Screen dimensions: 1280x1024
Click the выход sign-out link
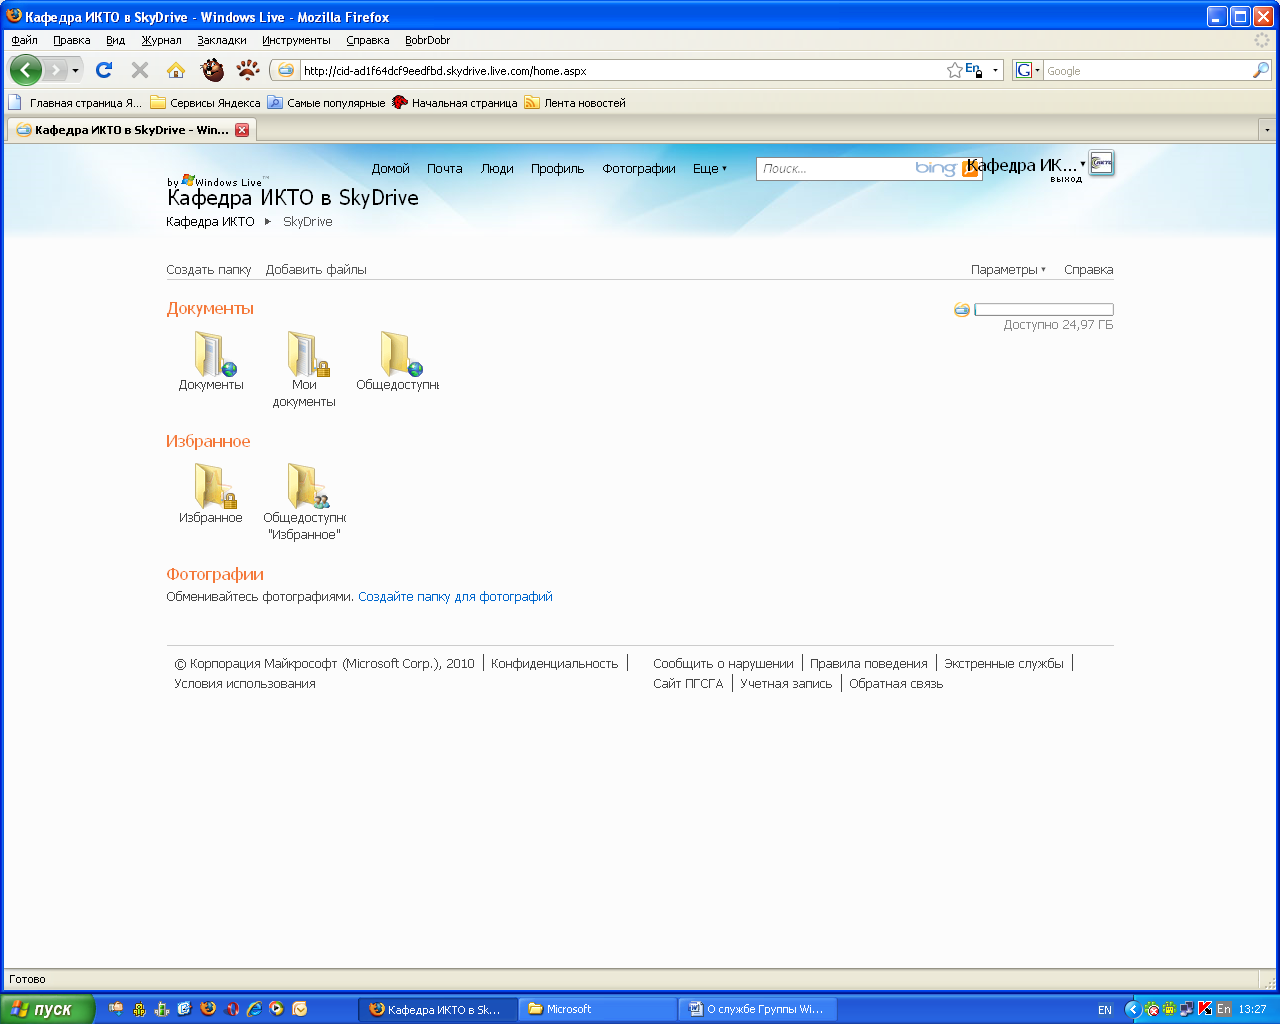[x=1066, y=180]
